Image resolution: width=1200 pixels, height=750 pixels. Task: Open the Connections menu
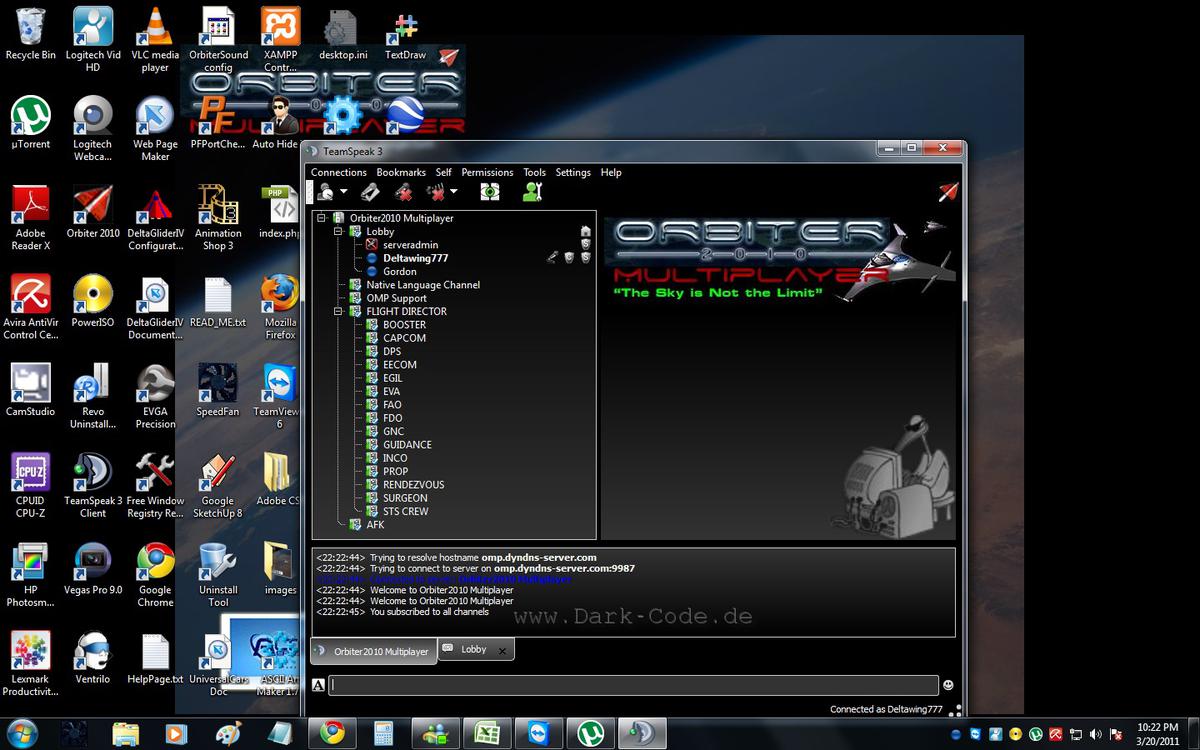(339, 172)
